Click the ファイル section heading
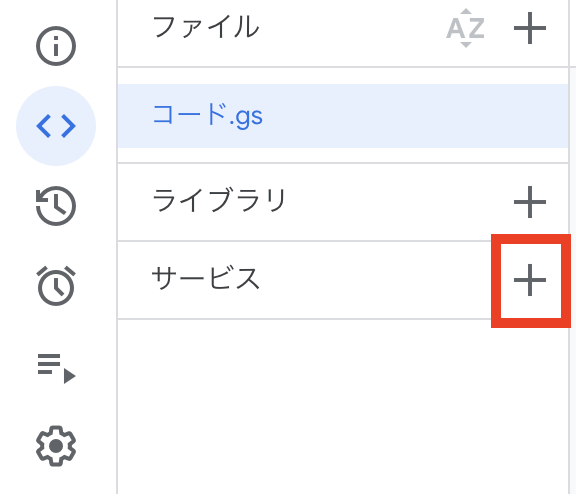Screen dimensions: 576x494 pyautogui.click(x=206, y=27)
